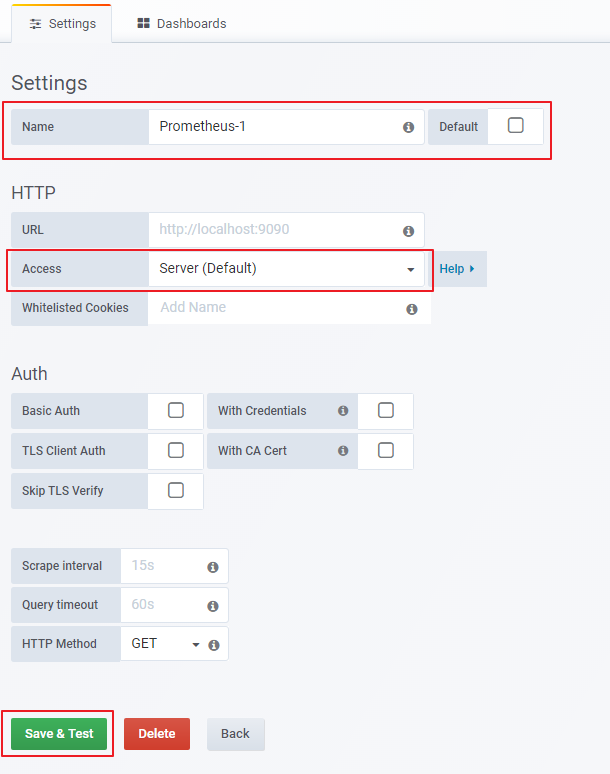
Task: Click the Whitelisted Cookies info icon
Action: click(x=412, y=309)
